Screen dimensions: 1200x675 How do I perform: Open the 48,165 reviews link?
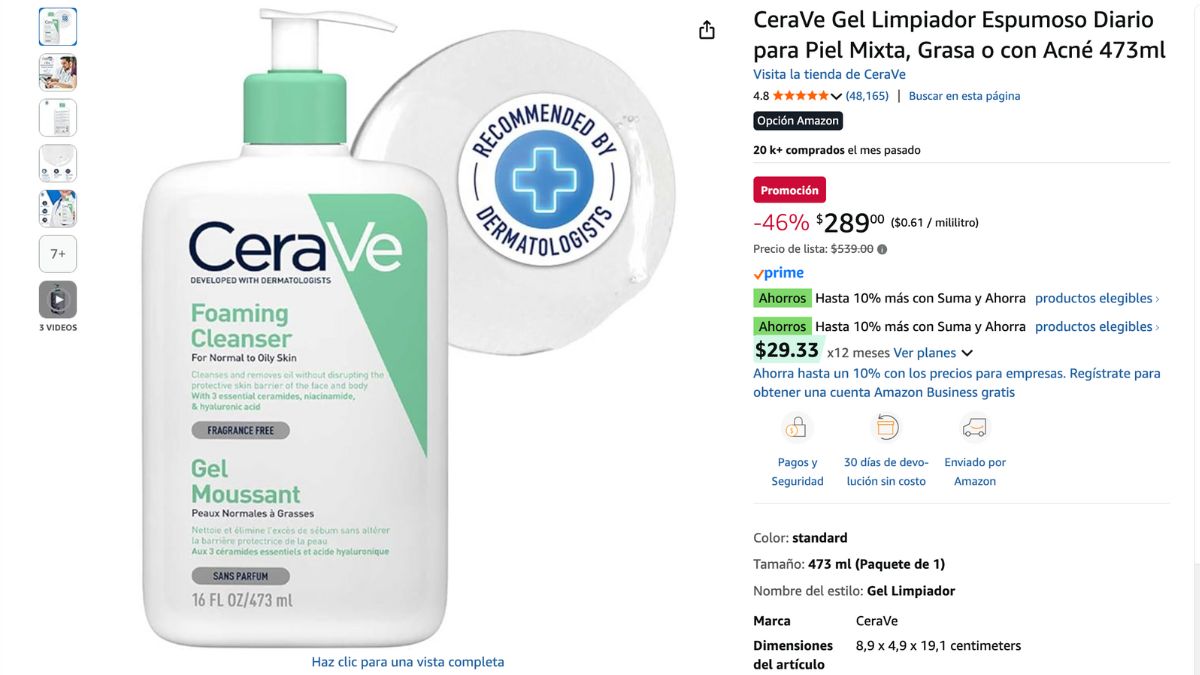click(x=867, y=96)
